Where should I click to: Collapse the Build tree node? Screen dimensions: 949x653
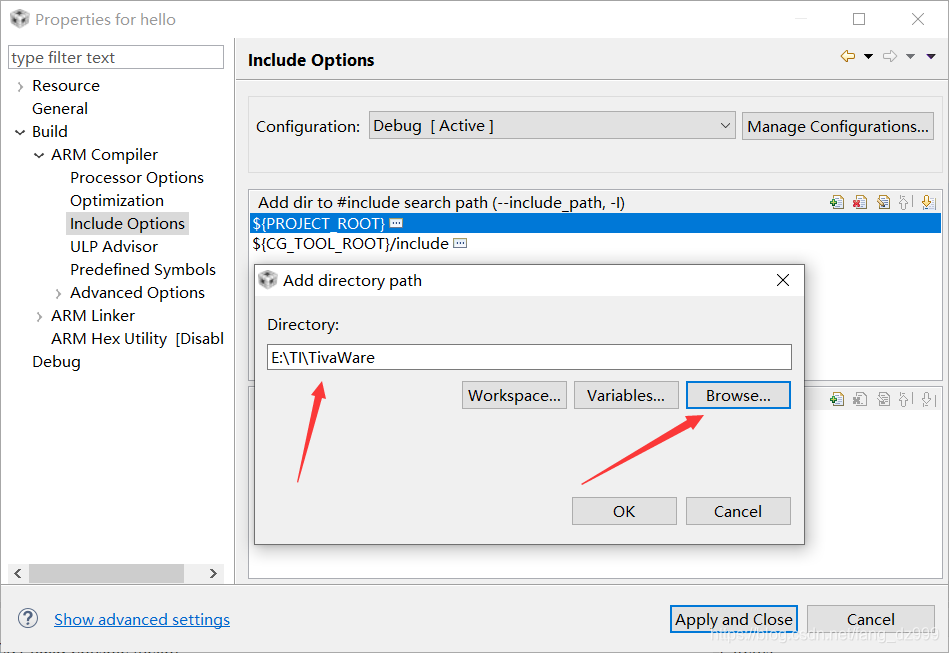pos(21,132)
